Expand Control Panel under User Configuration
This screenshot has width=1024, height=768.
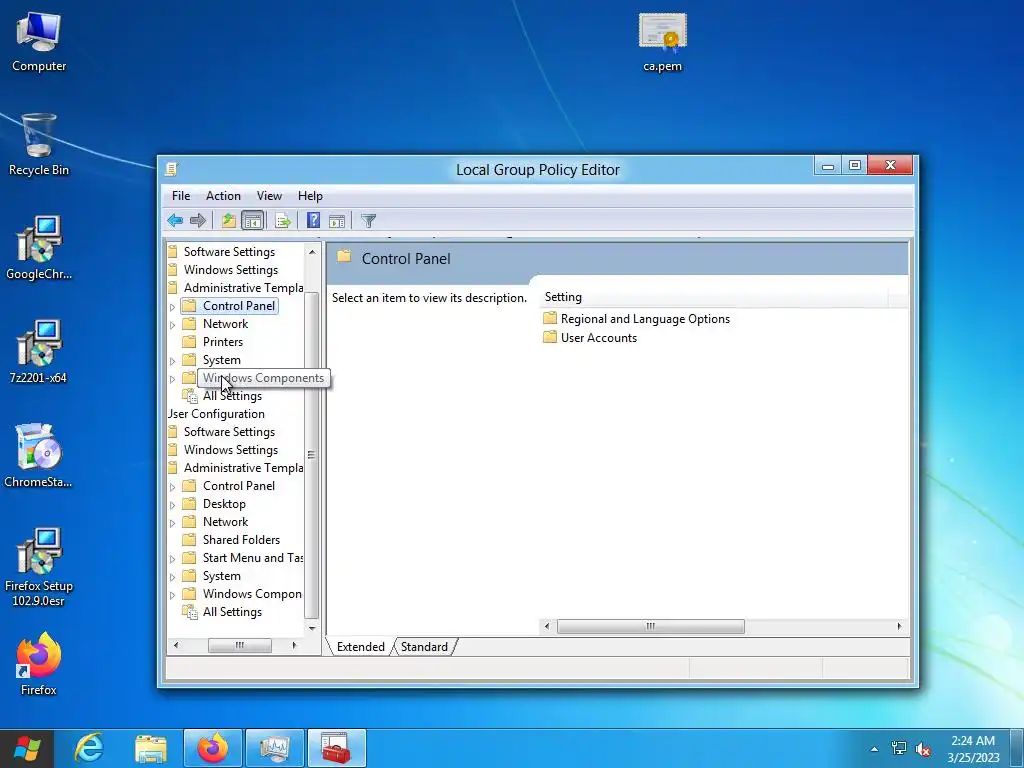pyautogui.click(x=172, y=487)
